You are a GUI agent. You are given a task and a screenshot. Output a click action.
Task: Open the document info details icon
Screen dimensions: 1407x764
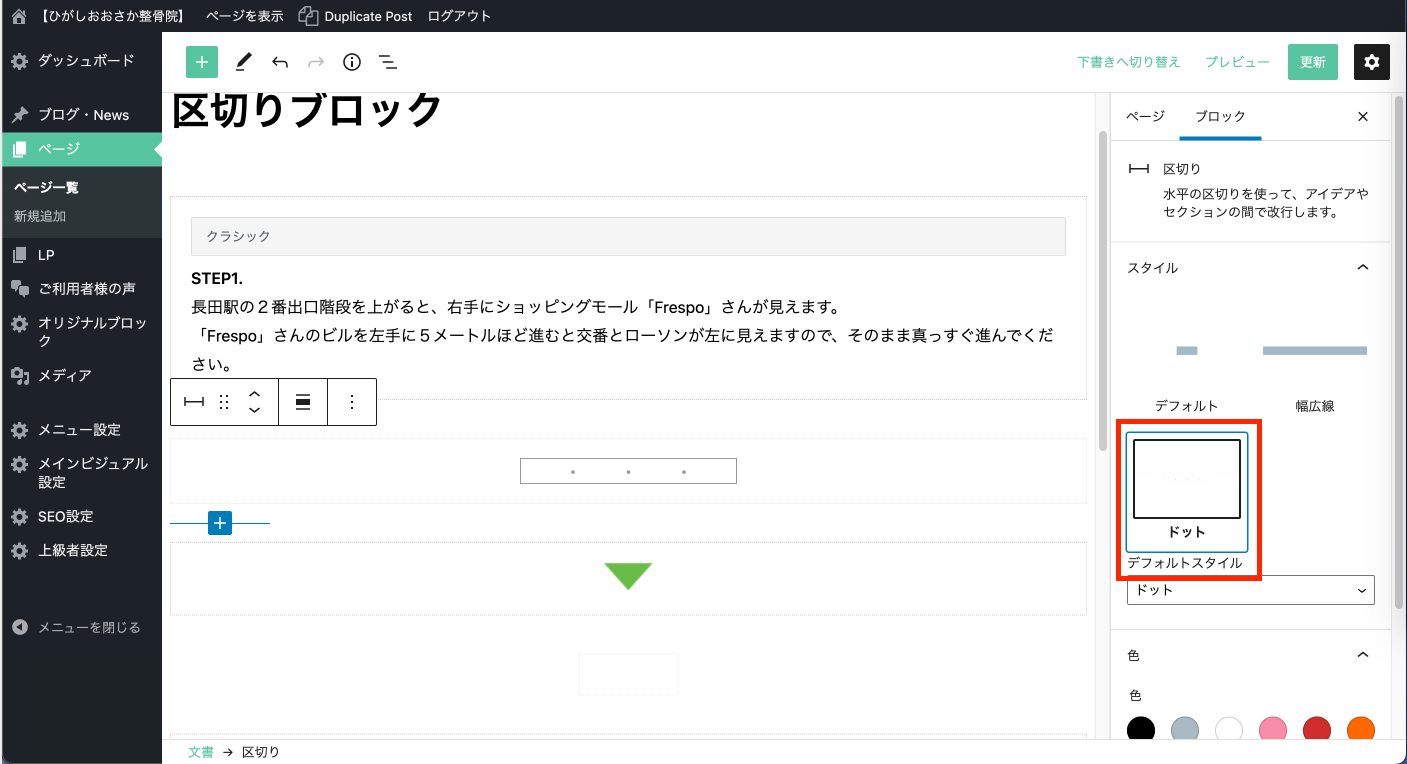352,62
